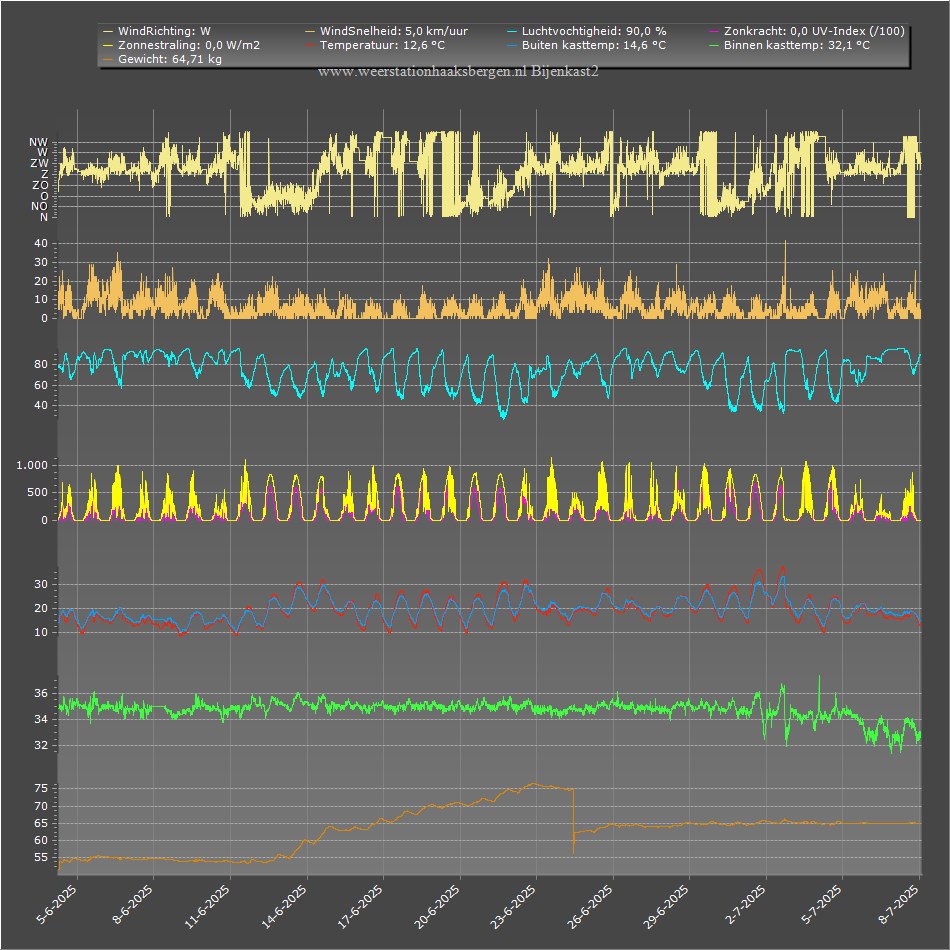Click the 75 weight axis label

[x=41, y=788]
